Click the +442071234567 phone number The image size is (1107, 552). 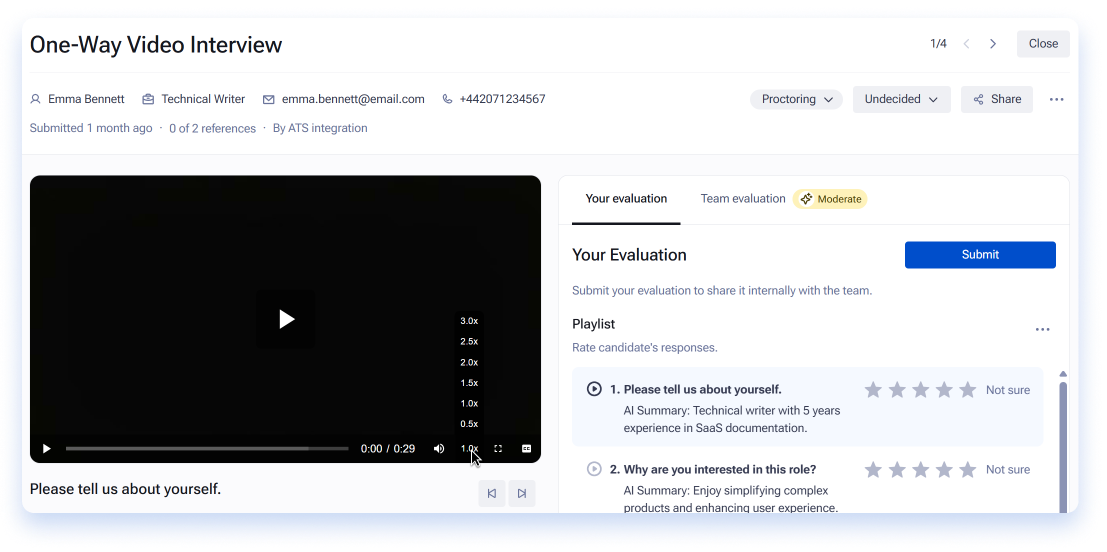pos(503,100)
